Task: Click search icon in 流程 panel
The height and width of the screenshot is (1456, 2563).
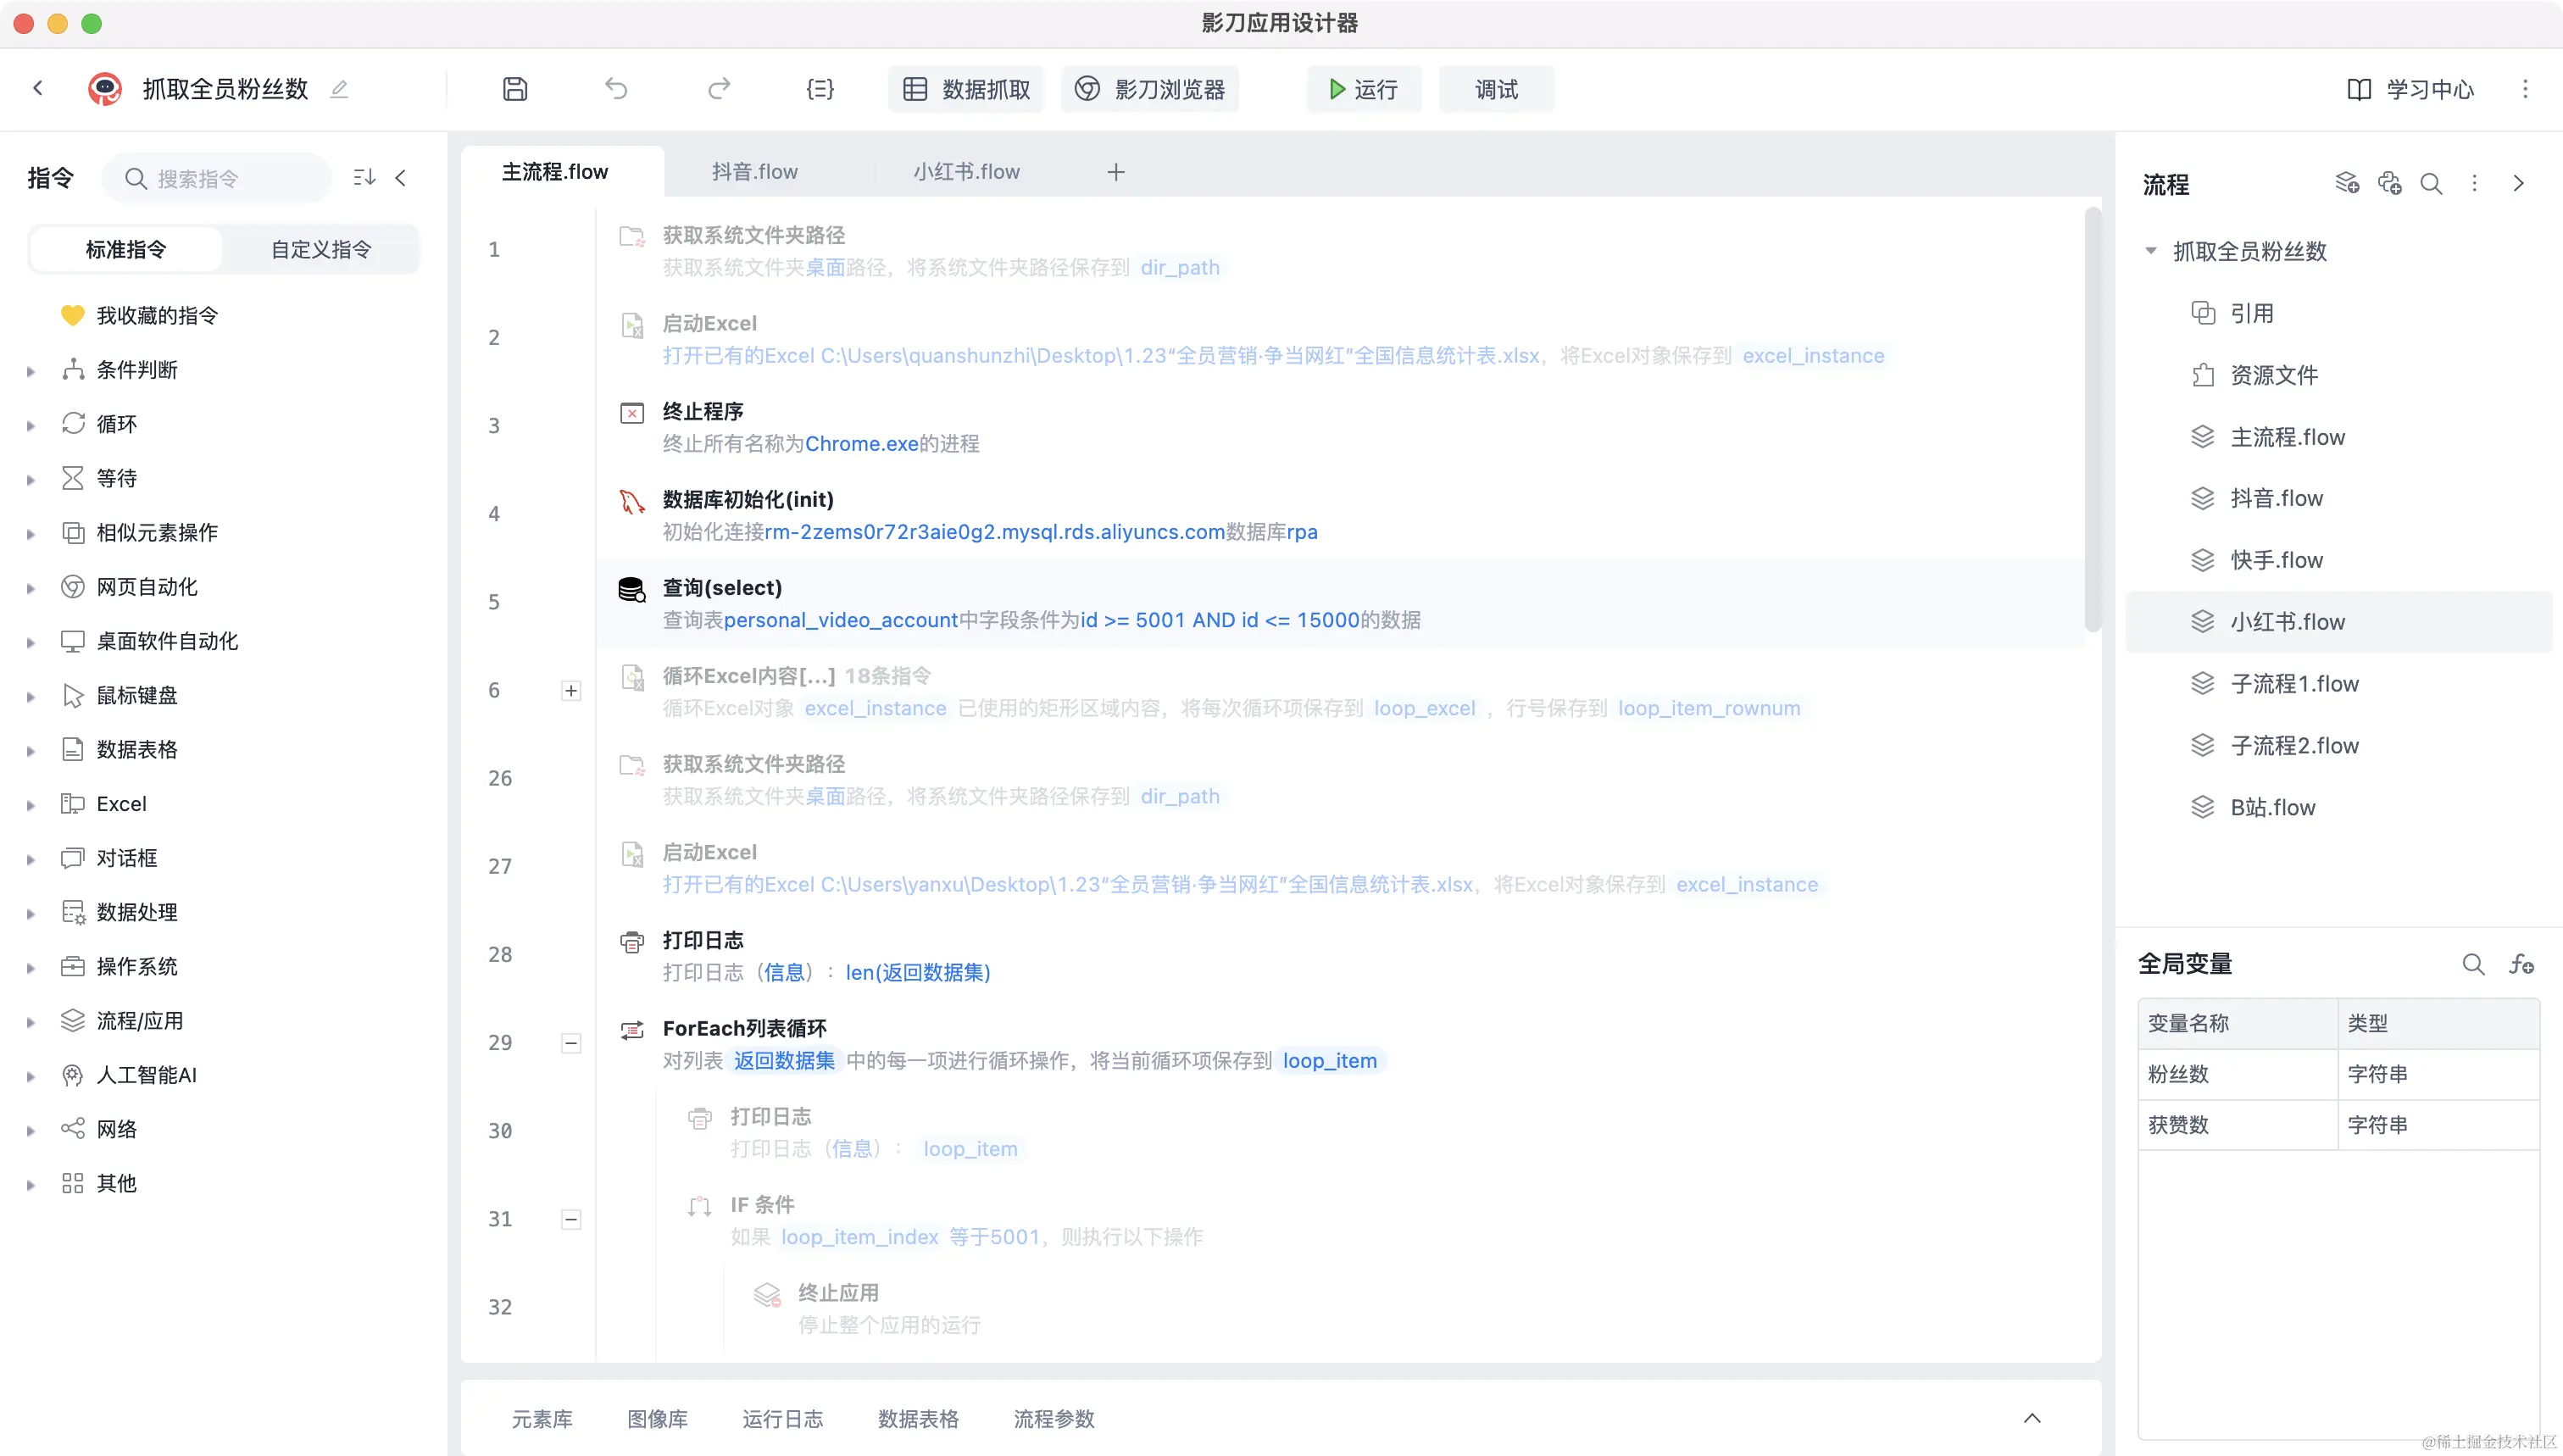Action: (2431, 184)
